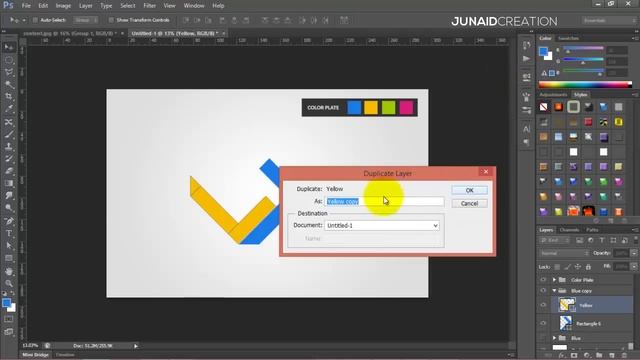This screenshot has height=360, width=640.
Task: Select the Quick Selection tool
Action: [x=9, y=84]
